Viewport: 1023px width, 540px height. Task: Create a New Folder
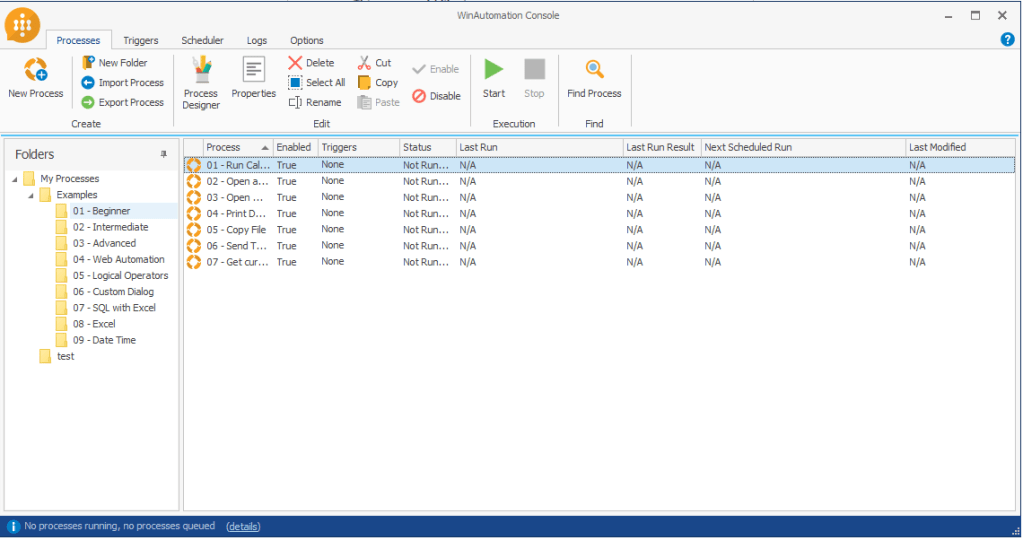pos(115,63)
